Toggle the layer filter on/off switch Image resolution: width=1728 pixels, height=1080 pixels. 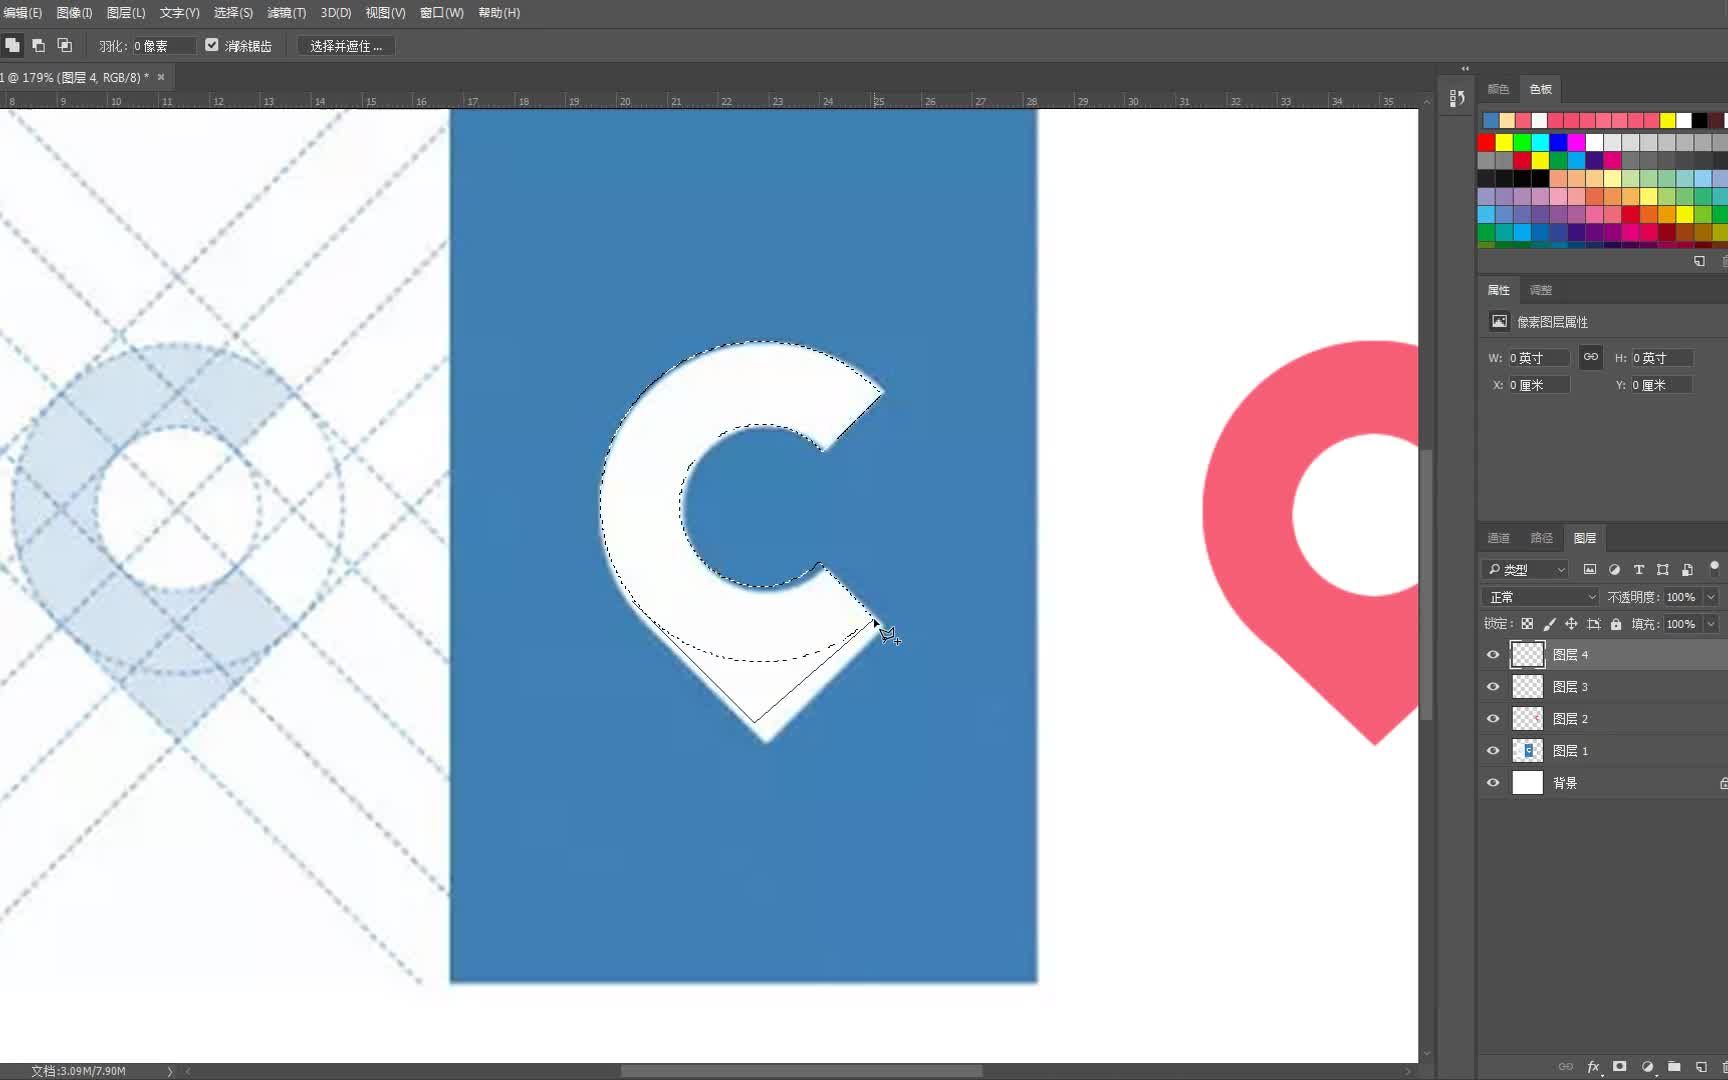pyautogui.click(x=1714, y=567)
